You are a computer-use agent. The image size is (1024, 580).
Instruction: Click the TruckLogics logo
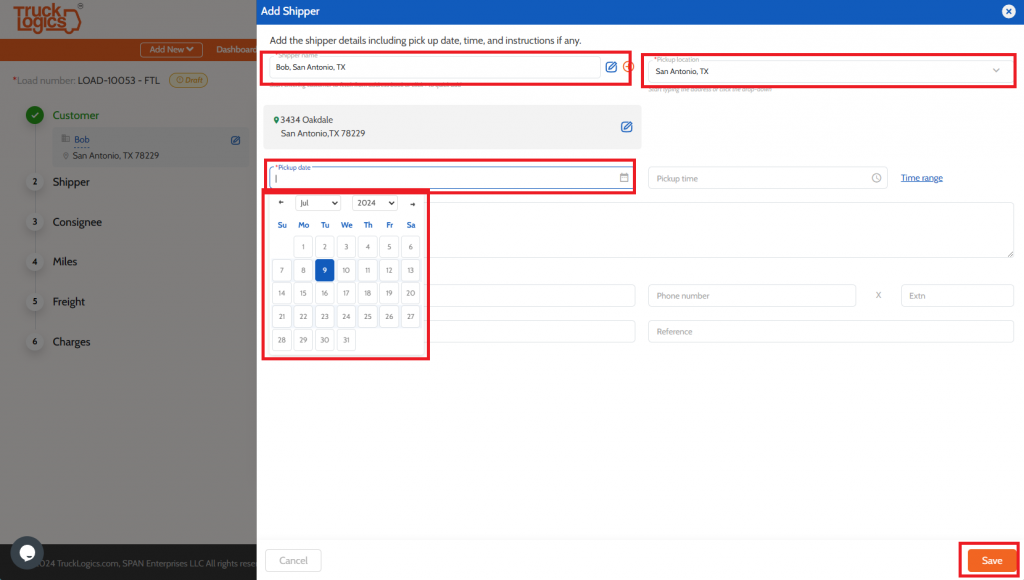click(x=47, y=18)
